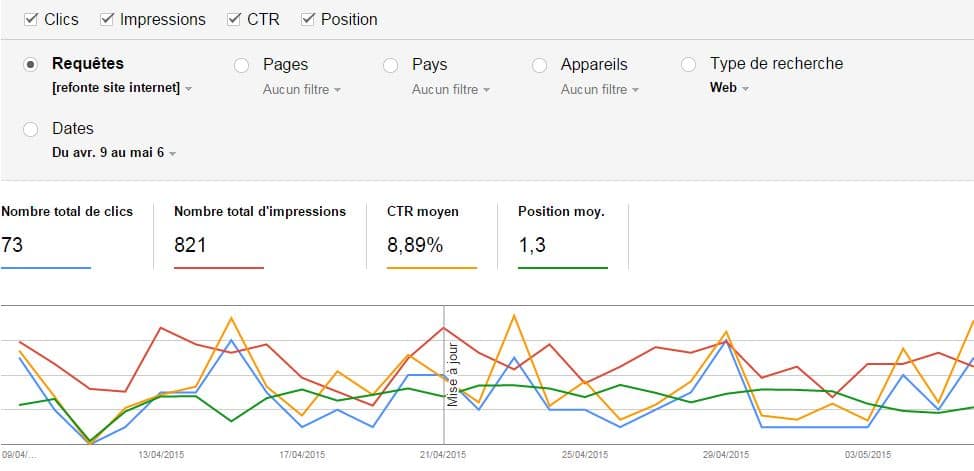Click the 29/04/2015 axis date label

(726, 455)
